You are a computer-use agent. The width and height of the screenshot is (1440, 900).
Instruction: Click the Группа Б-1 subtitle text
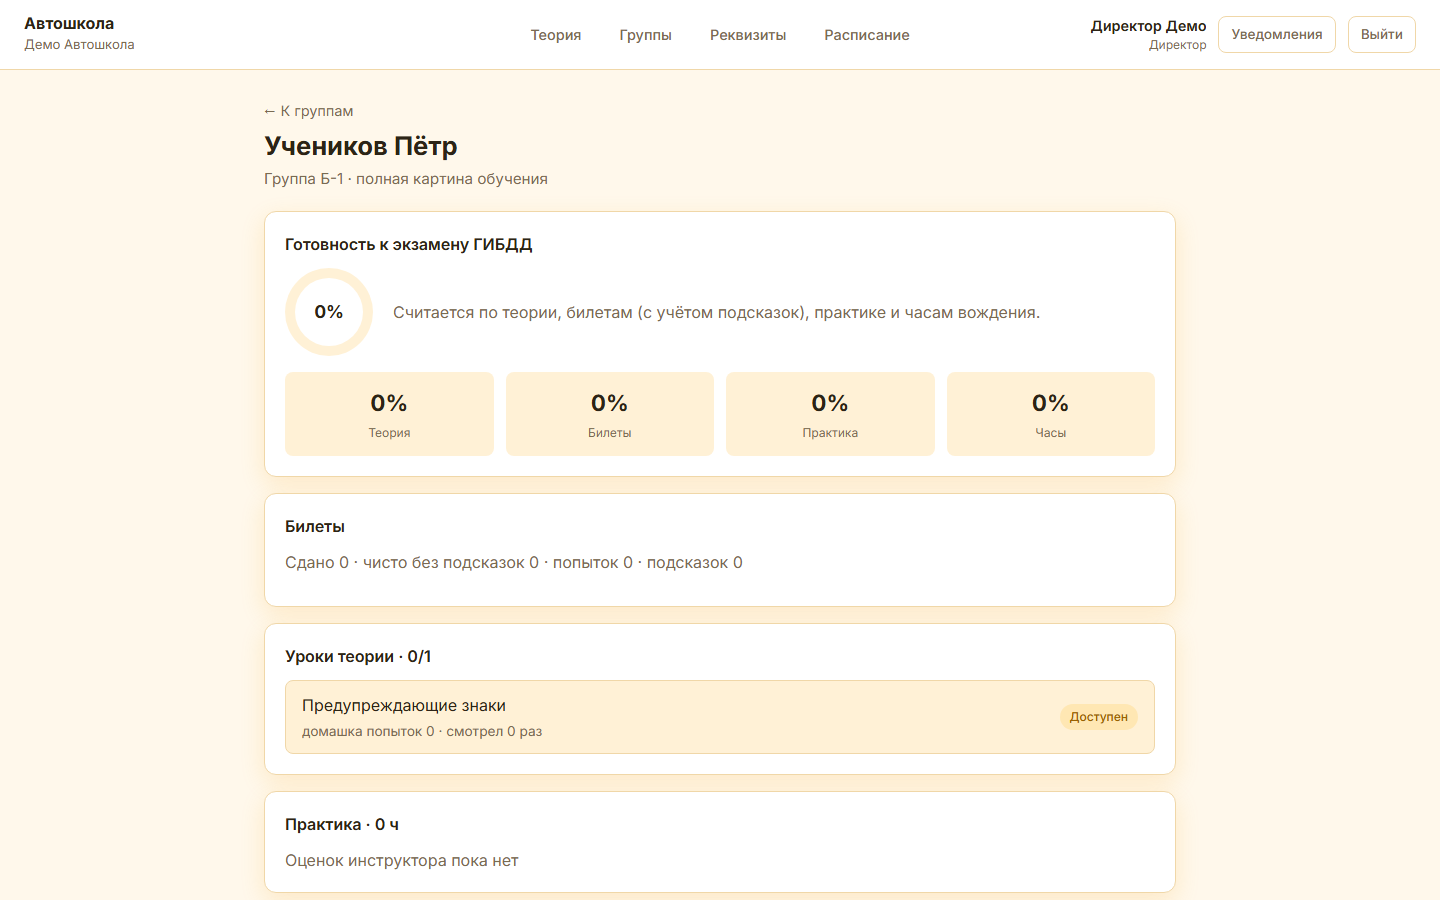(x=406, y=179)
